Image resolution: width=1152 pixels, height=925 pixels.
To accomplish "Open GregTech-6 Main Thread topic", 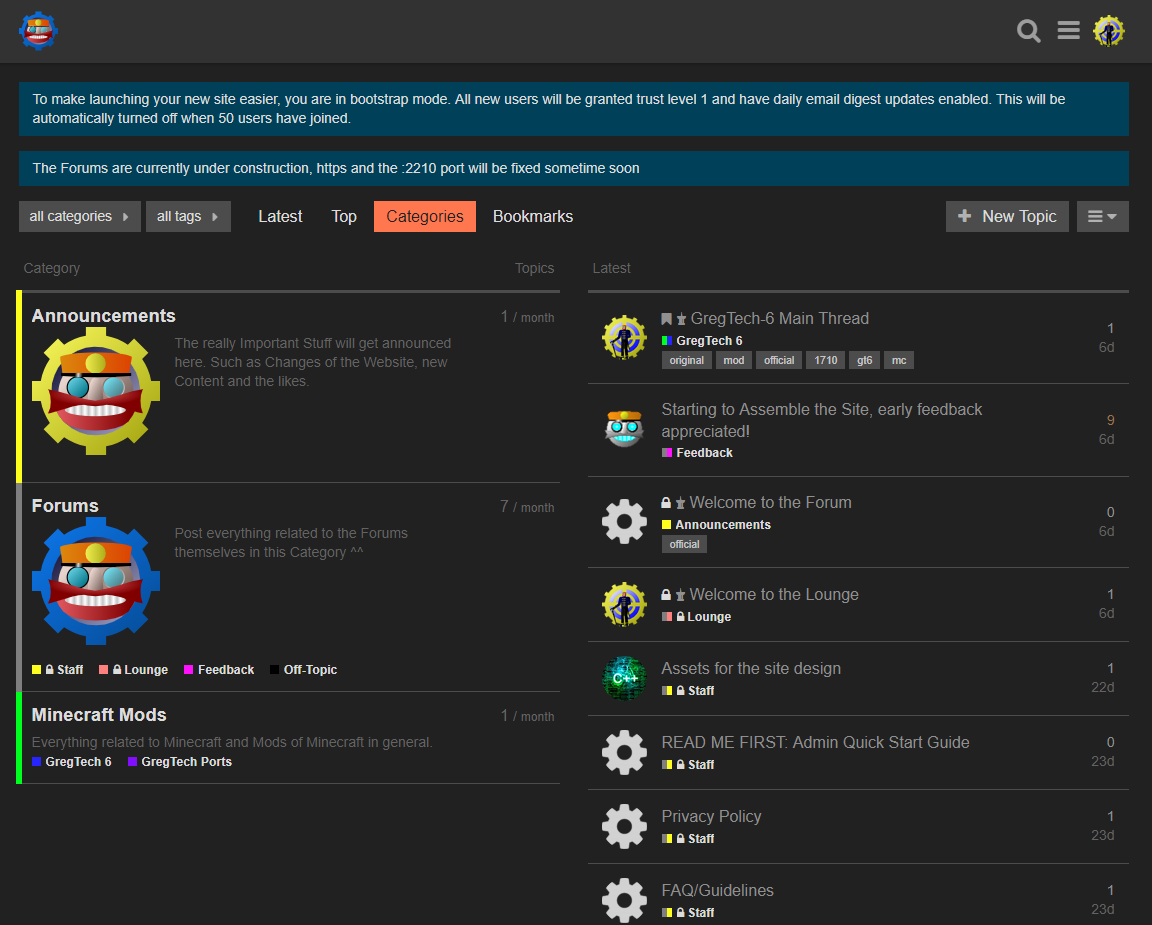I will 779,318.
